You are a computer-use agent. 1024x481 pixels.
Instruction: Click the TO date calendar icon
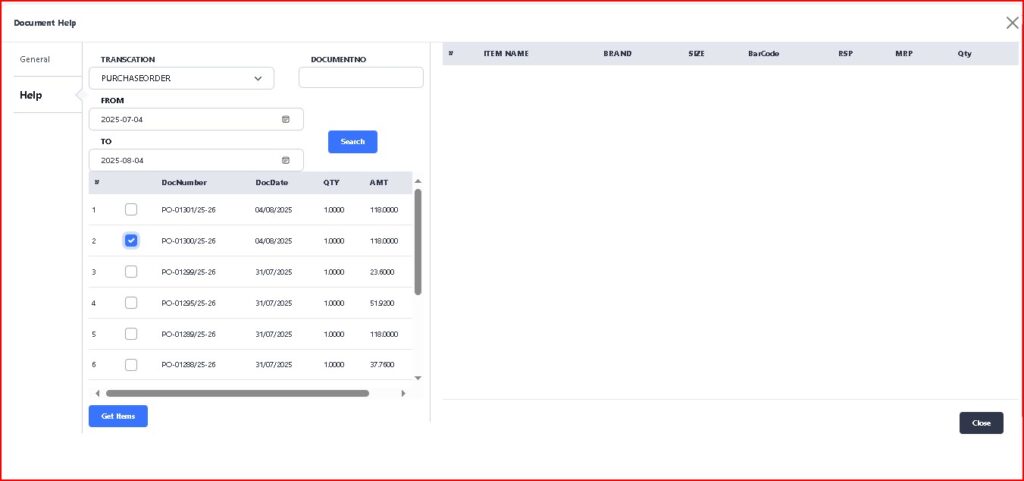[285, 160]
